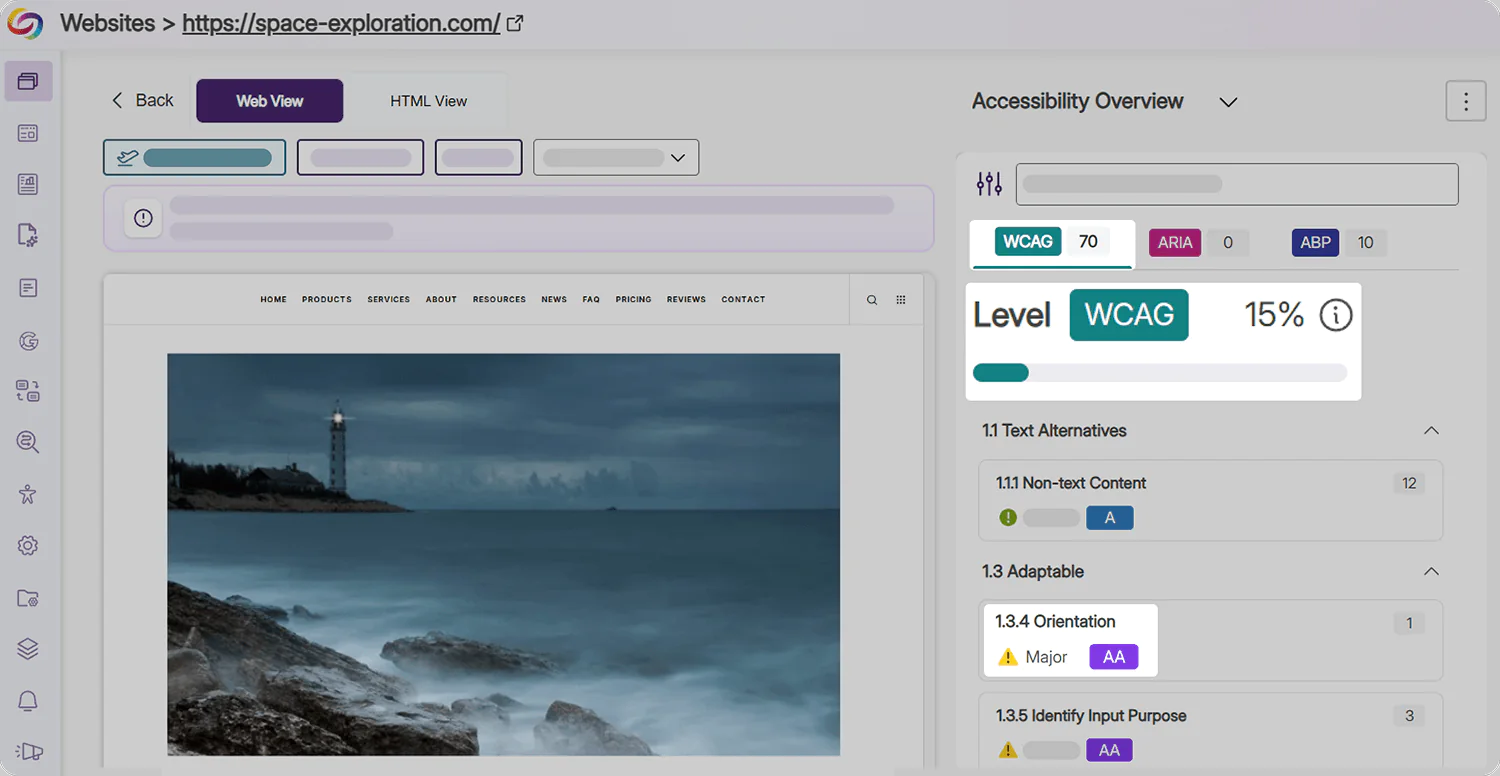Viewport: 1500px width, 776px height.
Task: Open the sync transfer icon in sidebar
Action: pyautogui.click(x=28, y=391)
